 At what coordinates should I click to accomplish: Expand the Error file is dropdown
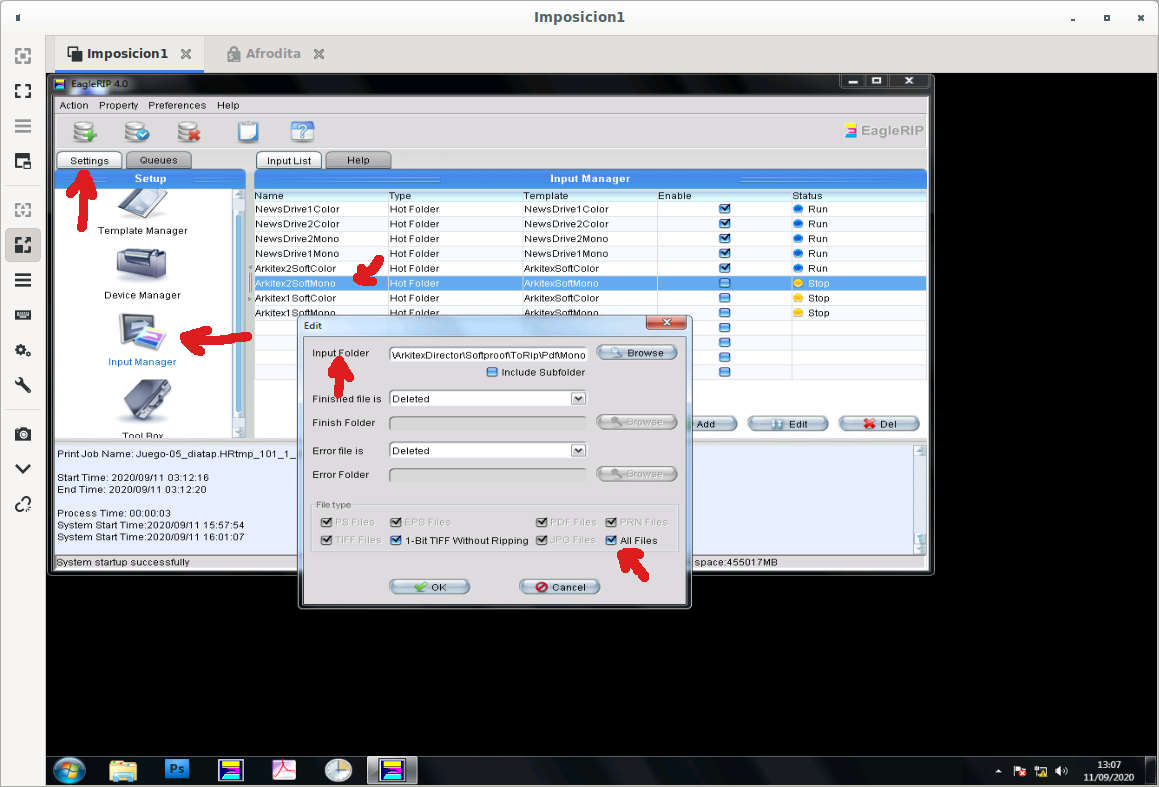tap(577, 450)
